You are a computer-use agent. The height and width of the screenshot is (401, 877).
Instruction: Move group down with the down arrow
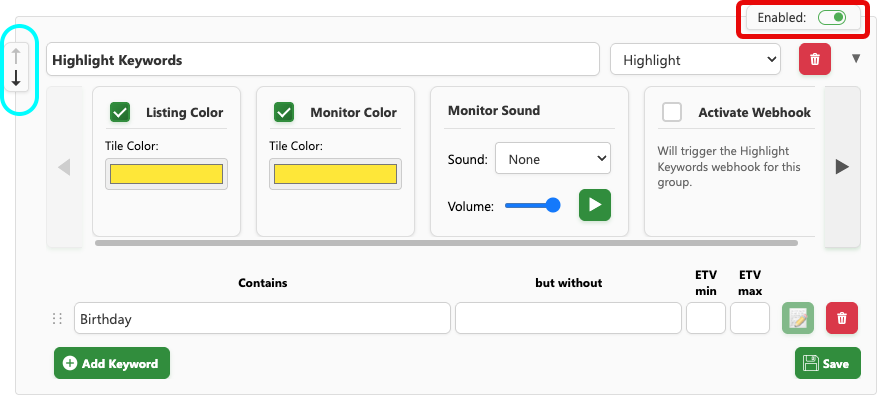[16, 78]
